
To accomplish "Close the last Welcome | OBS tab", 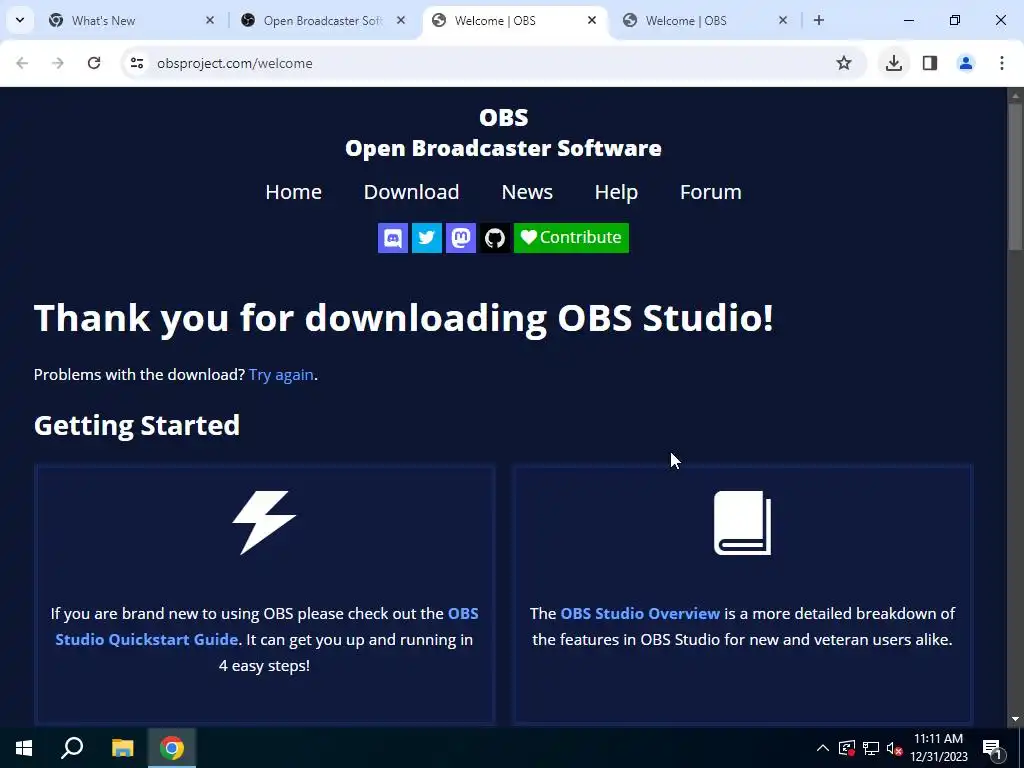I will (x=783, y=21).
